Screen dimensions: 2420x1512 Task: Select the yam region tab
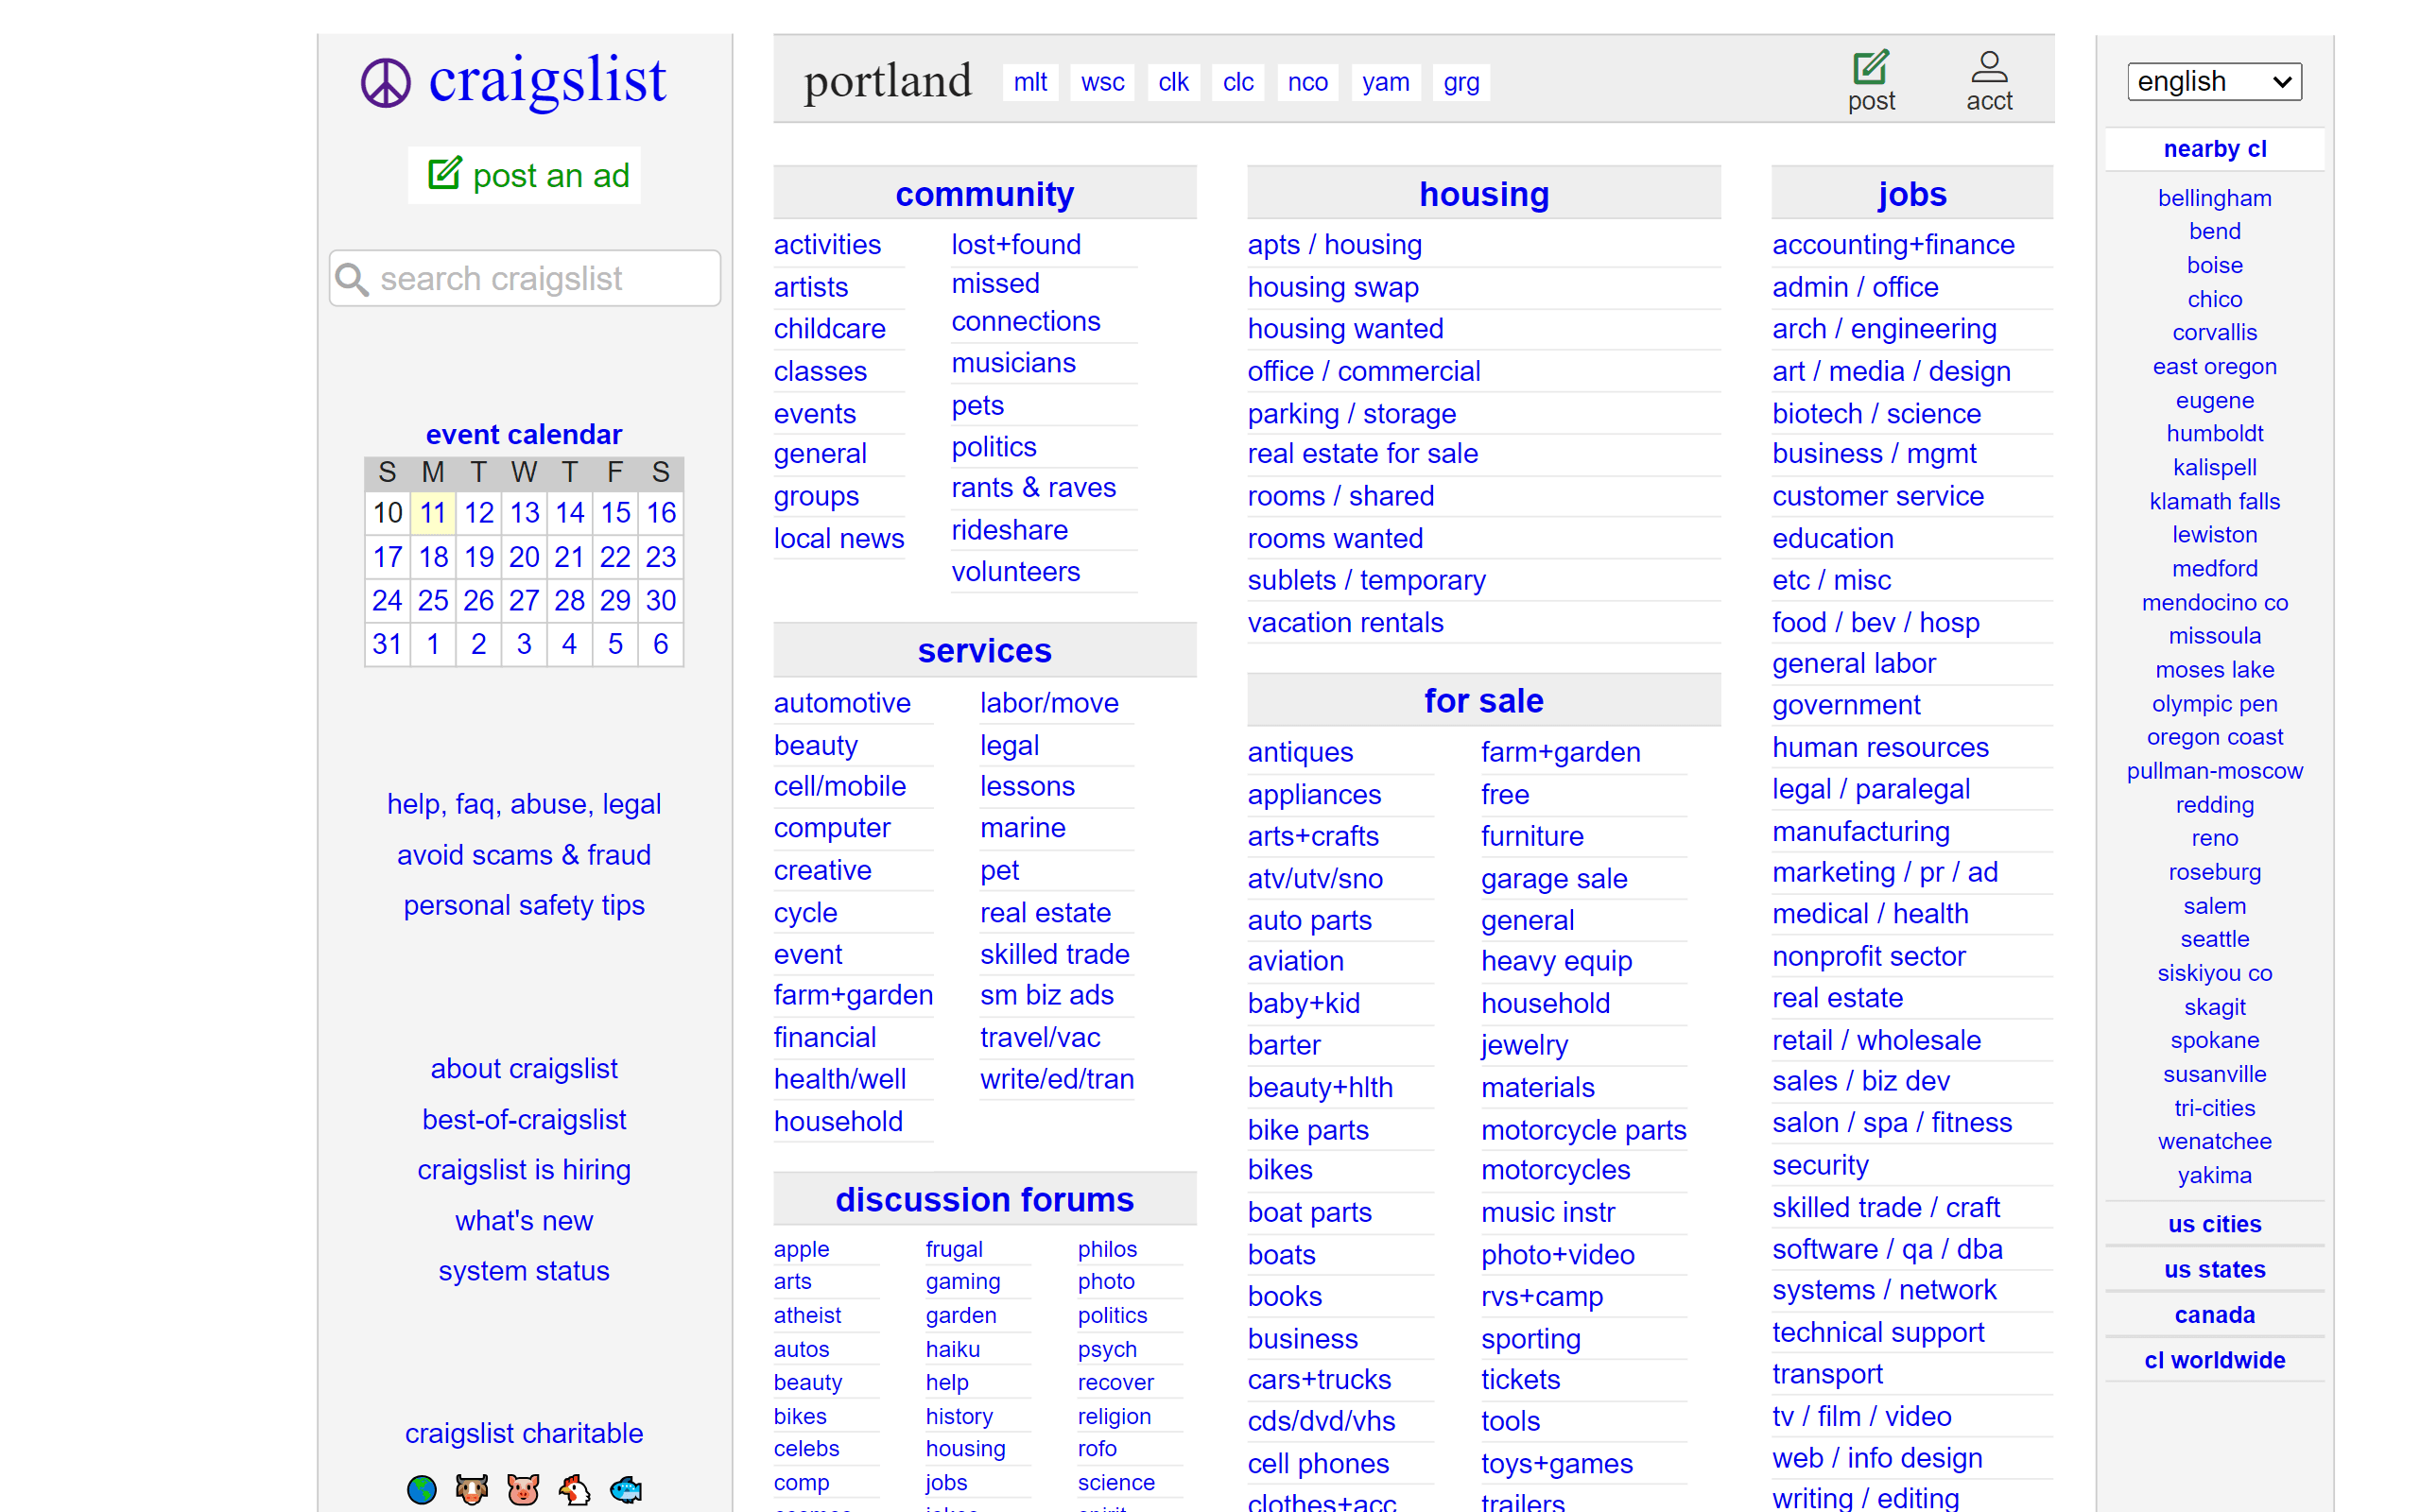point(1386,83)
